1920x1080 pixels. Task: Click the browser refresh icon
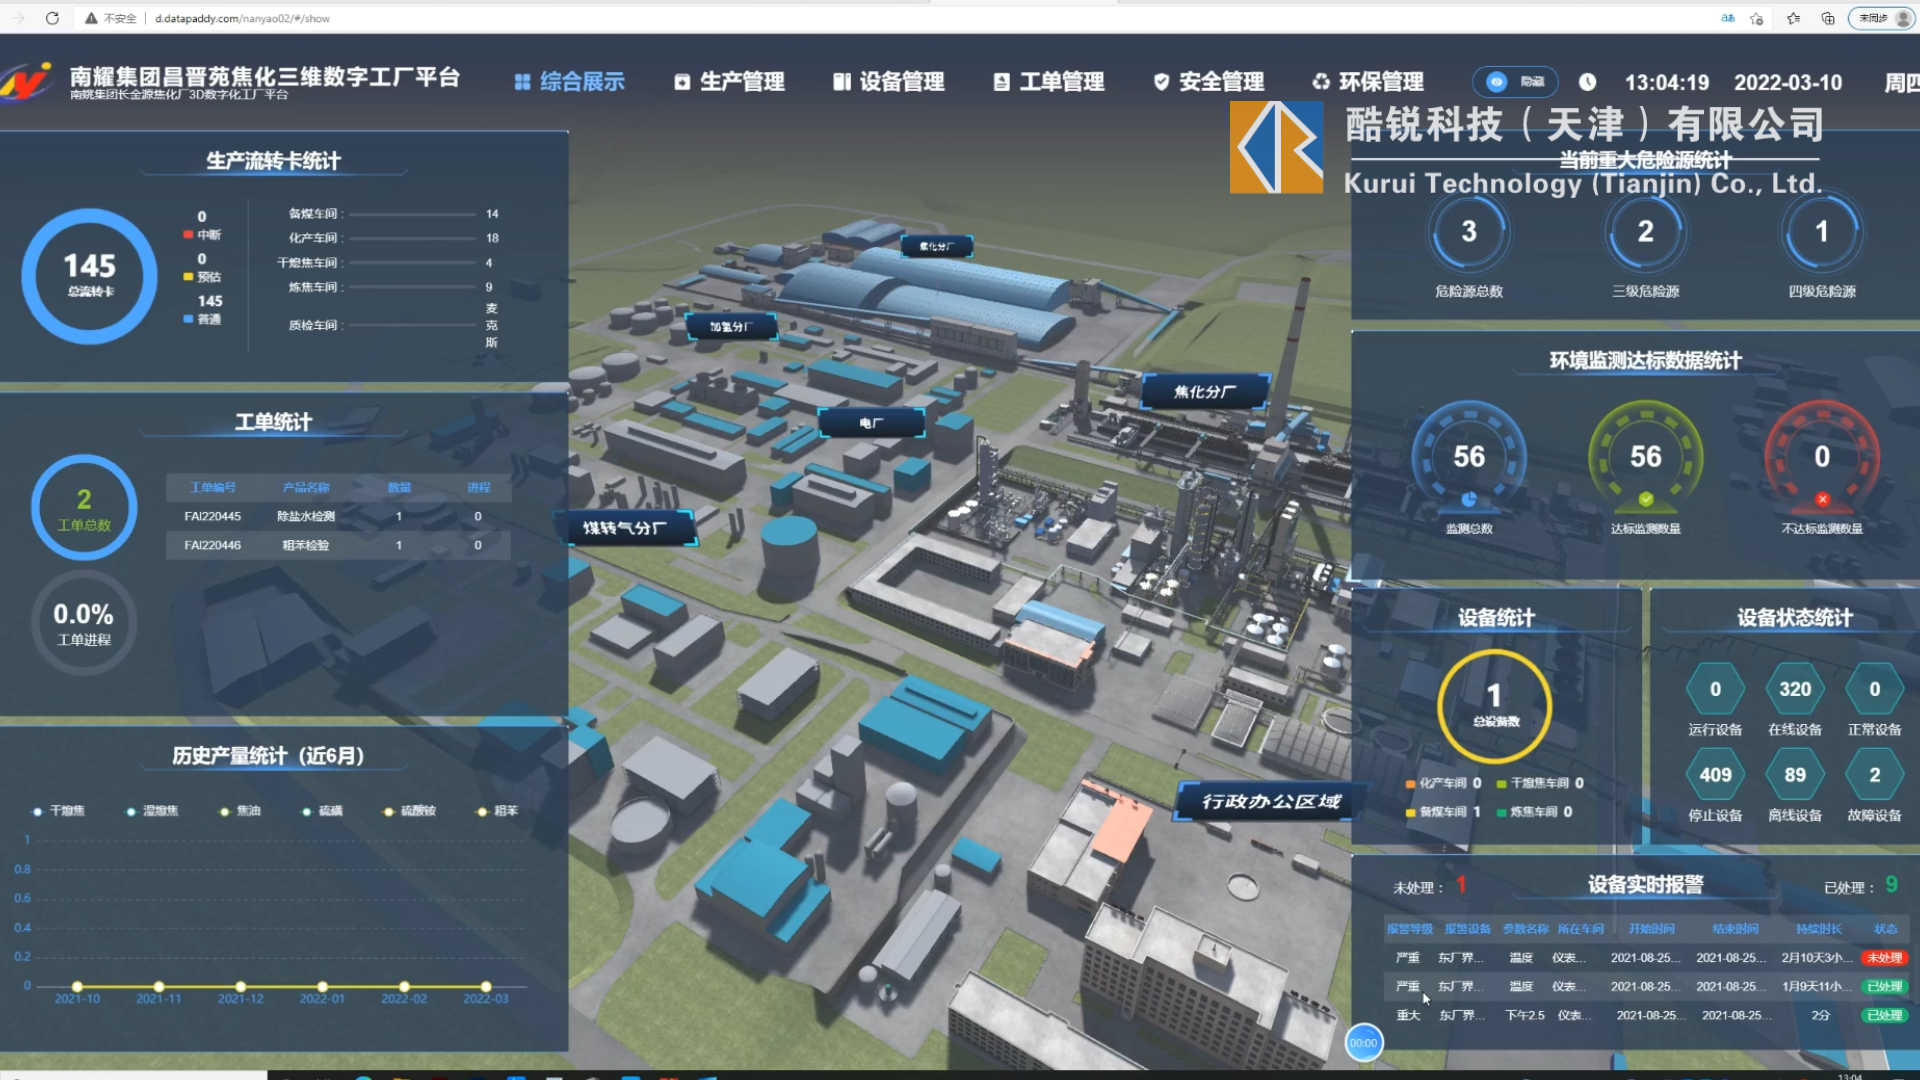tap(52, 18)
